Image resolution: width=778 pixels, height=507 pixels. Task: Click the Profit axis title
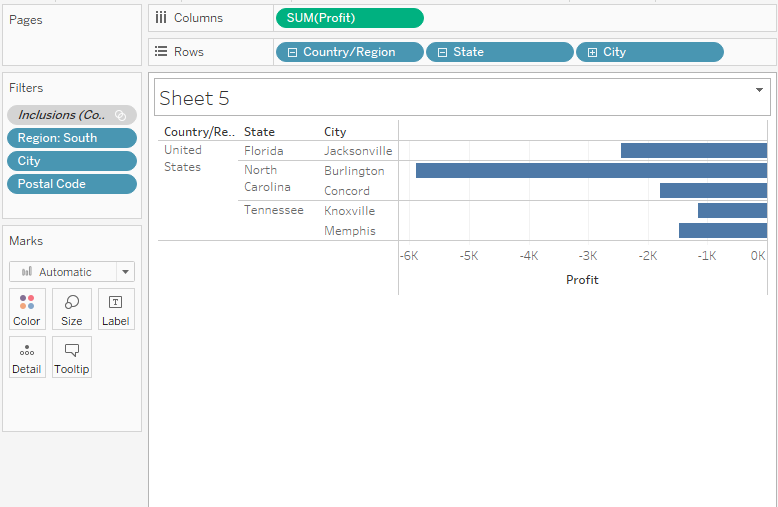[x=582, y=280]
